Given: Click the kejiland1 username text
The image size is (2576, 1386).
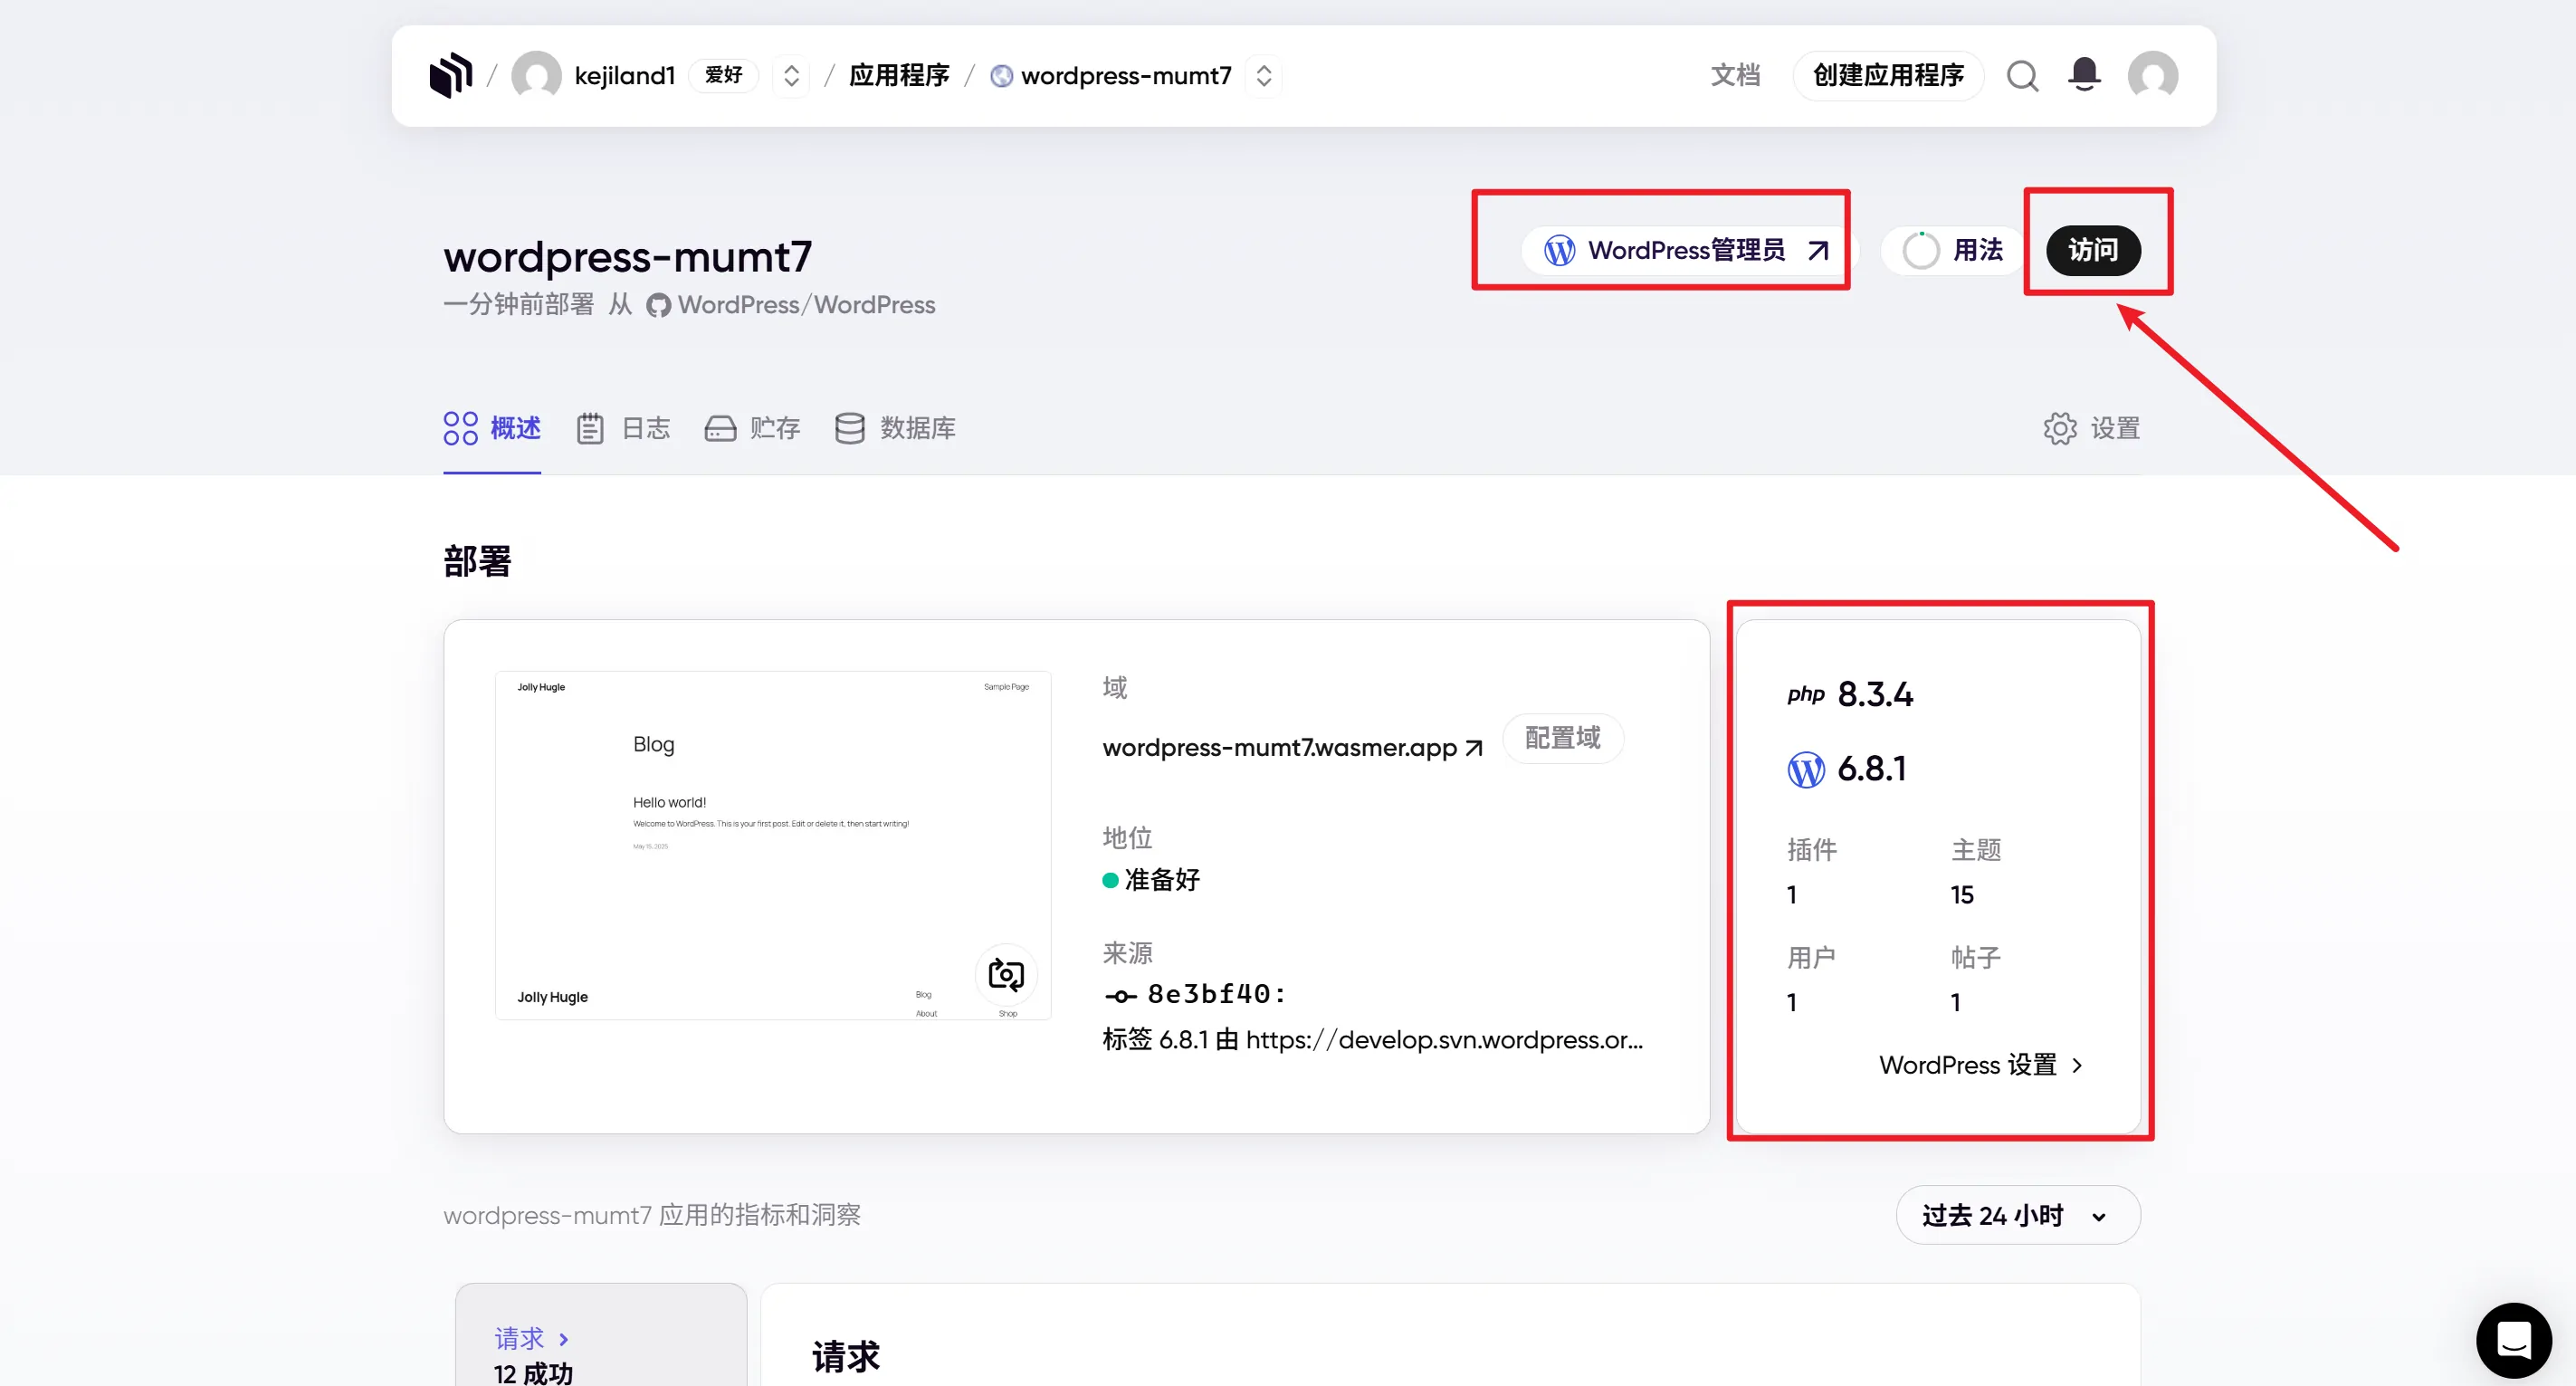Looking at the screenshot, I should [625, 76].
